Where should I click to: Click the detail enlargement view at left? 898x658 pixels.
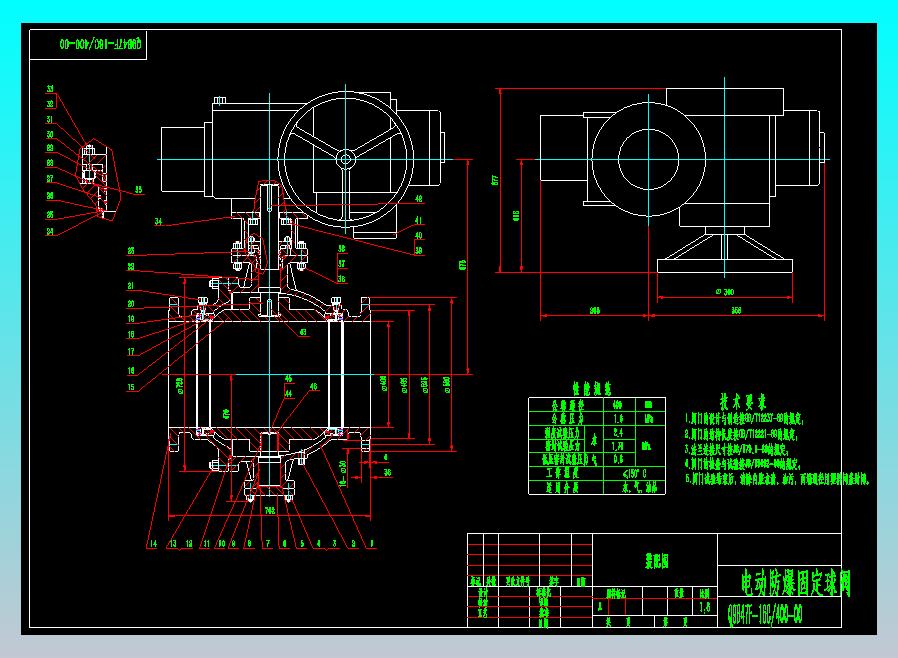coord(99,179)
